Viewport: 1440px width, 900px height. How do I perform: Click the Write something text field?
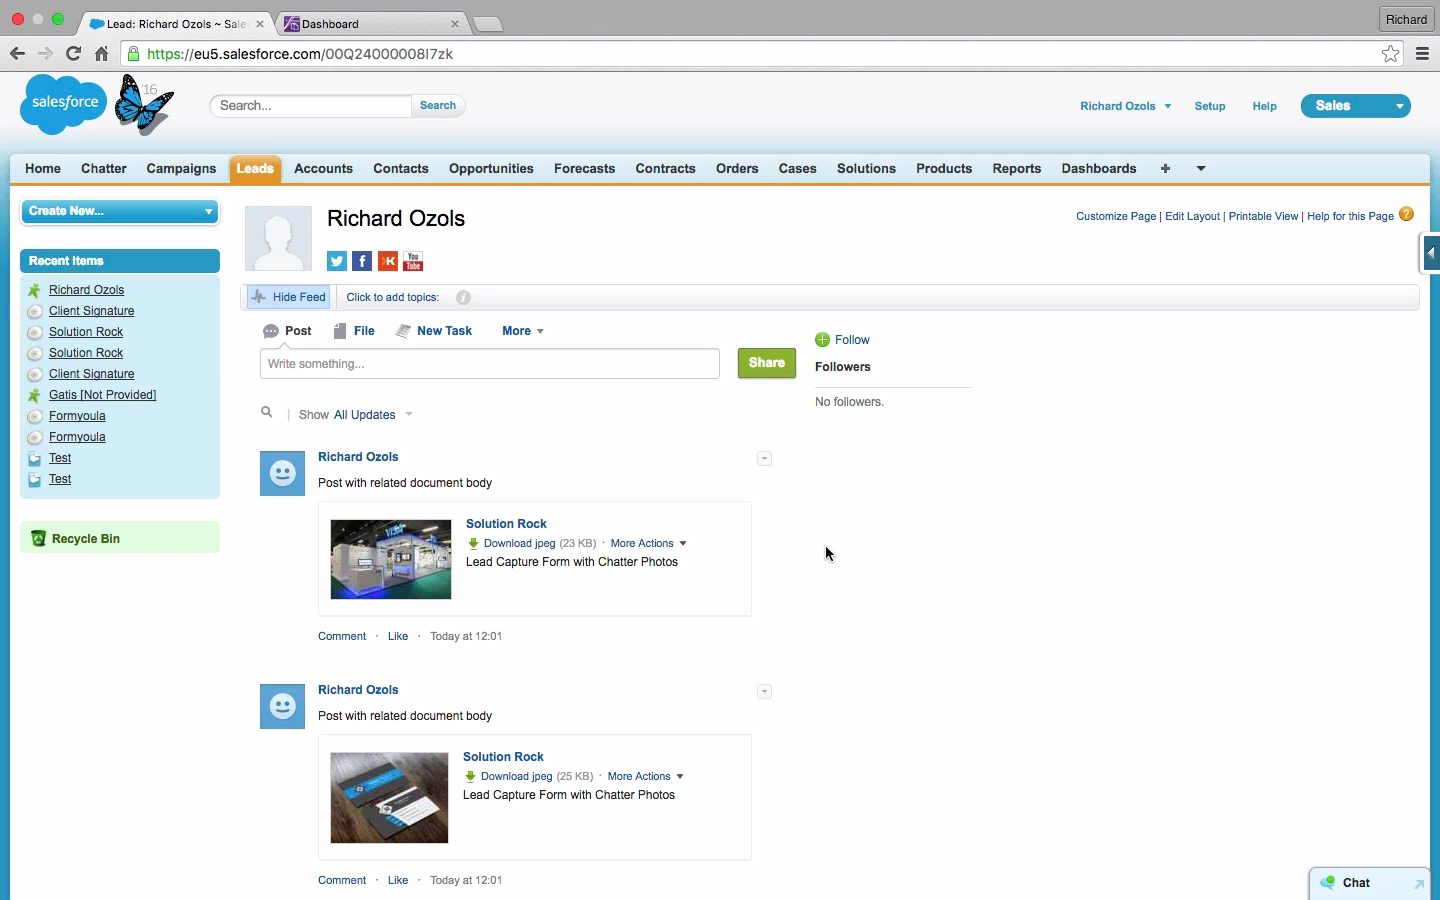tap(490, 364)
